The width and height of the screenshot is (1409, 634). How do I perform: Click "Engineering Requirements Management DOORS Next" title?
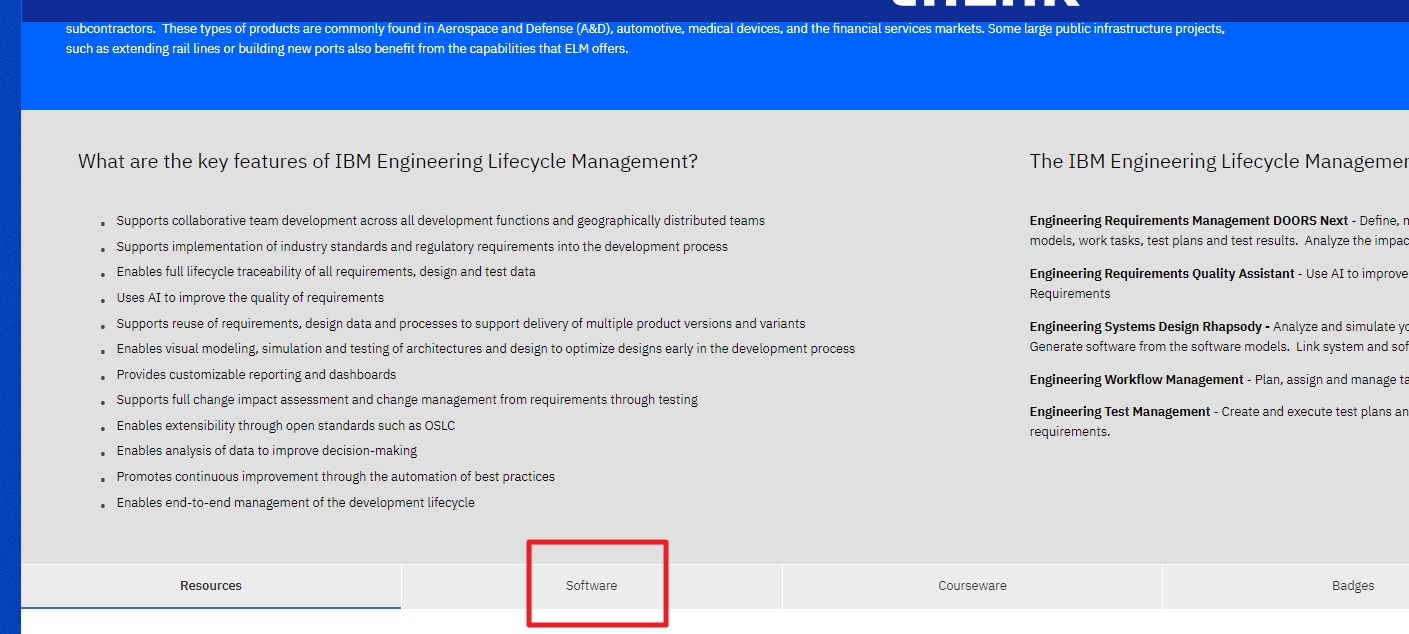click(x=1189, y=221)
